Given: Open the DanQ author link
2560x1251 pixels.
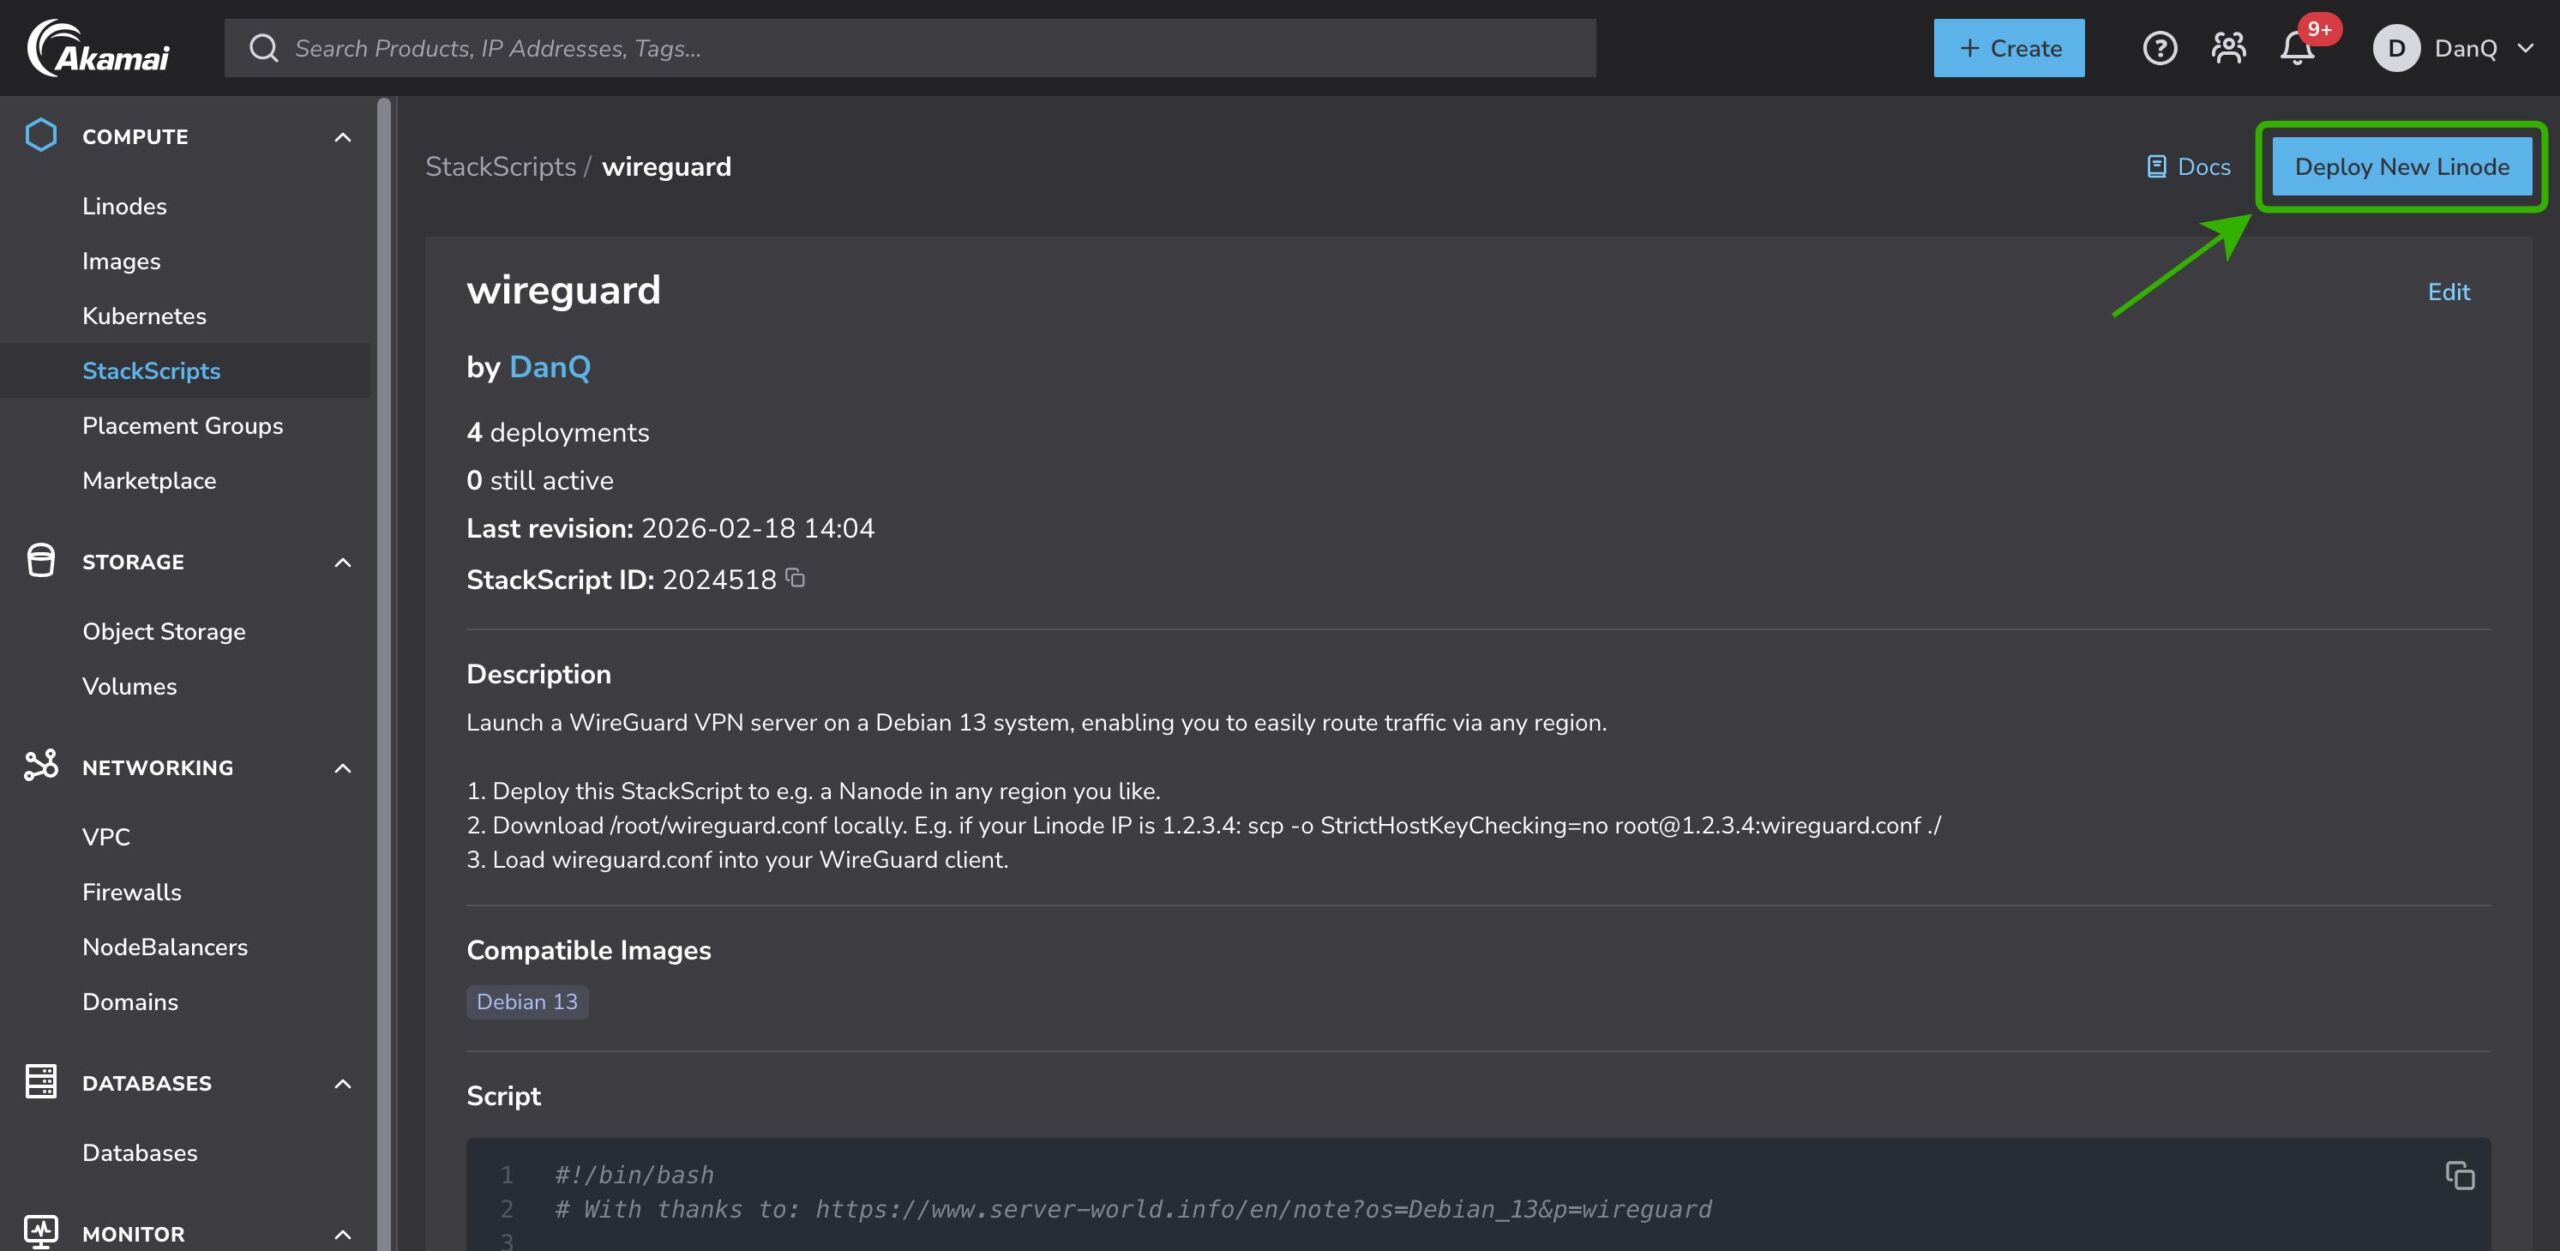Looking at the screenshot, I should pyautogui.click(x=550, y=367).
